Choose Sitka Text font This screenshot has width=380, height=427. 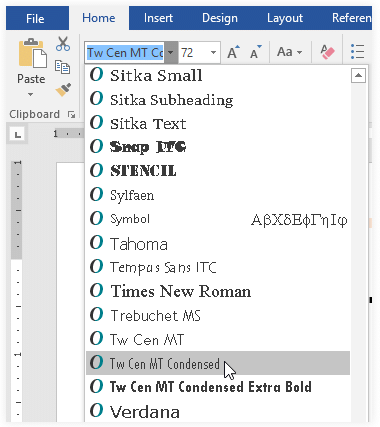click(x=218, y=123)
